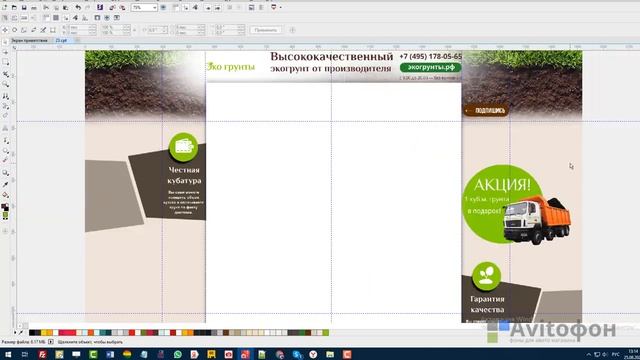Screen dimensions: 640x360
Task: Open the zoom level dropdown
Action: (154, 7)
